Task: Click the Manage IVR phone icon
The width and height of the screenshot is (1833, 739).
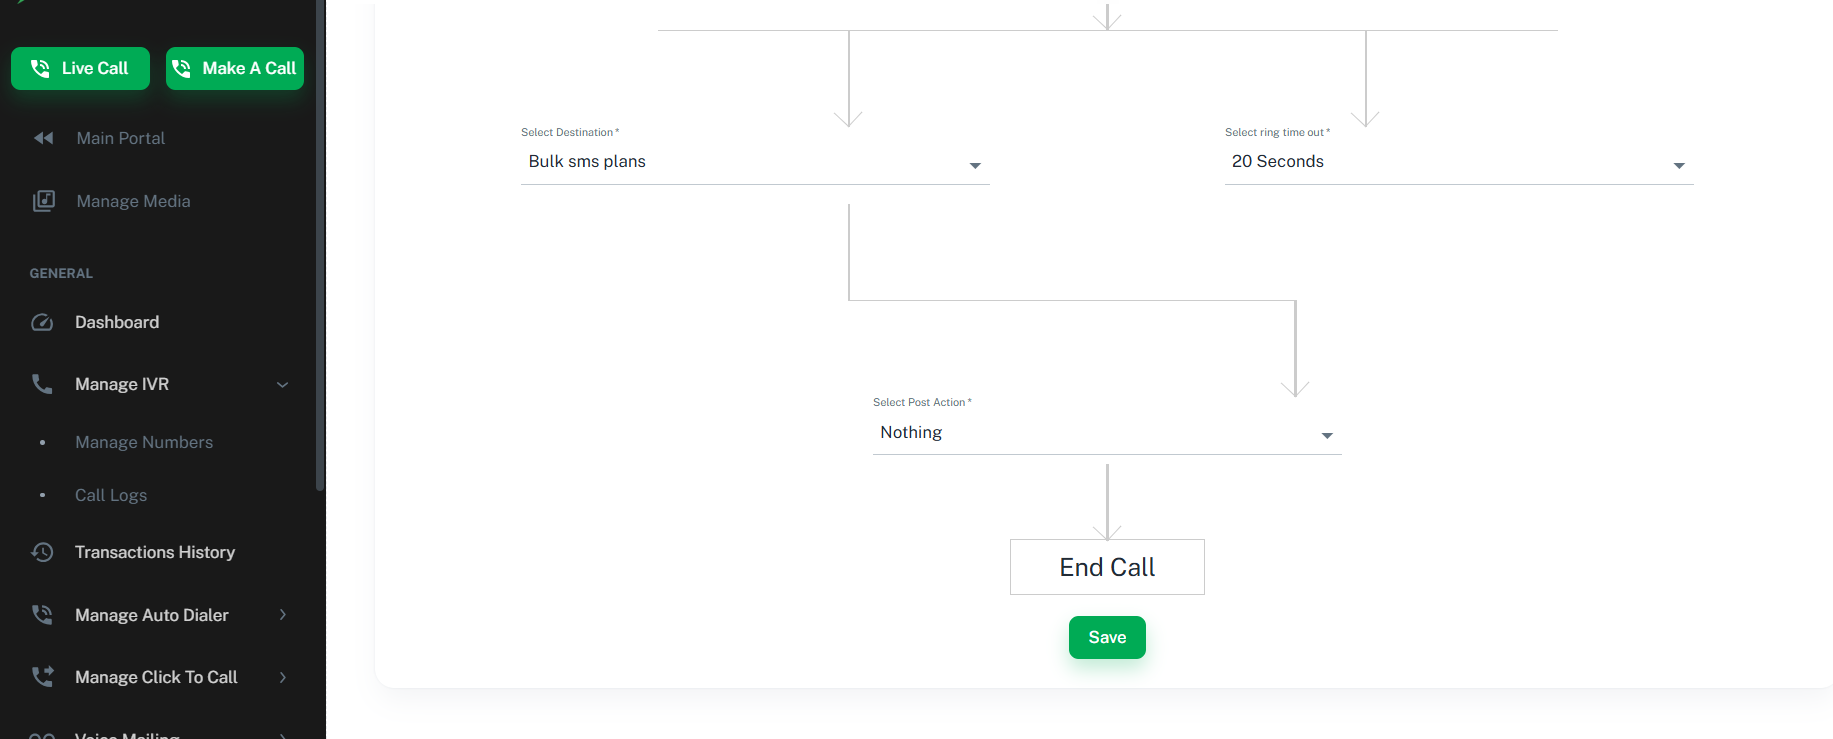Action: (x=42, y=384)
